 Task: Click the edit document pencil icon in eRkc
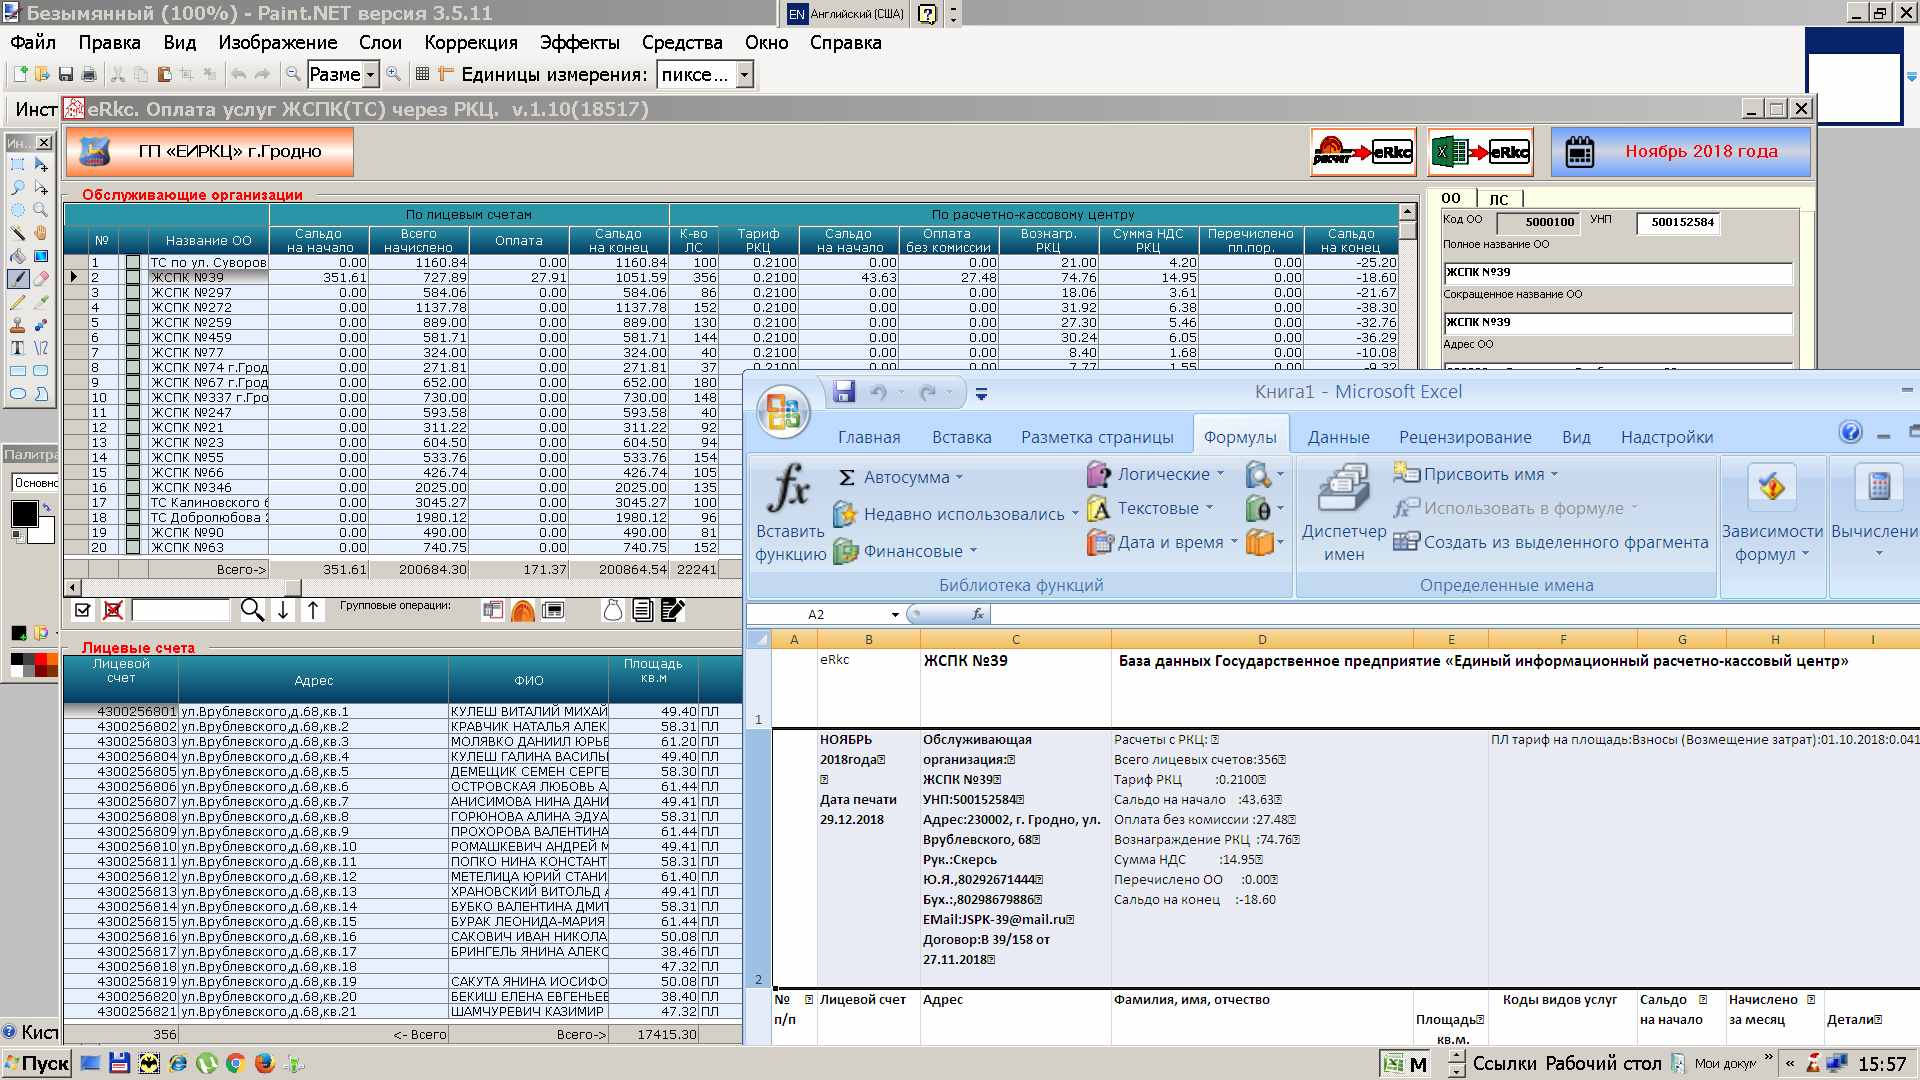pyautogui.click(x=673, y=610)
